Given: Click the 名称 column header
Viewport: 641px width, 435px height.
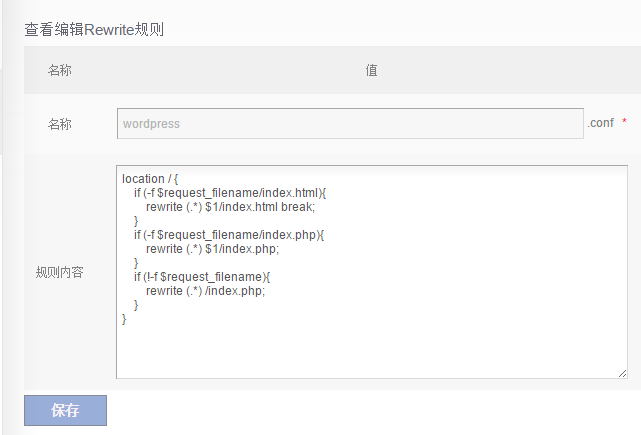Looking at the screenshot, I should tap(59, 71).
